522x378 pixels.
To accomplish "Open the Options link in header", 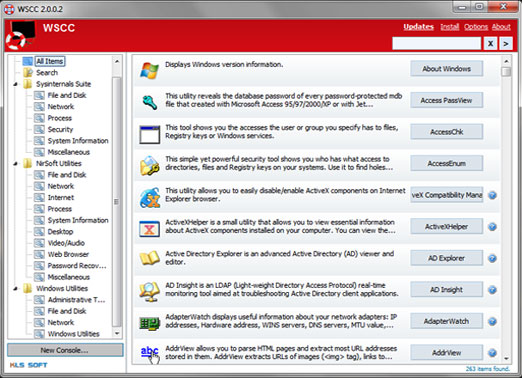I will 476,27.
